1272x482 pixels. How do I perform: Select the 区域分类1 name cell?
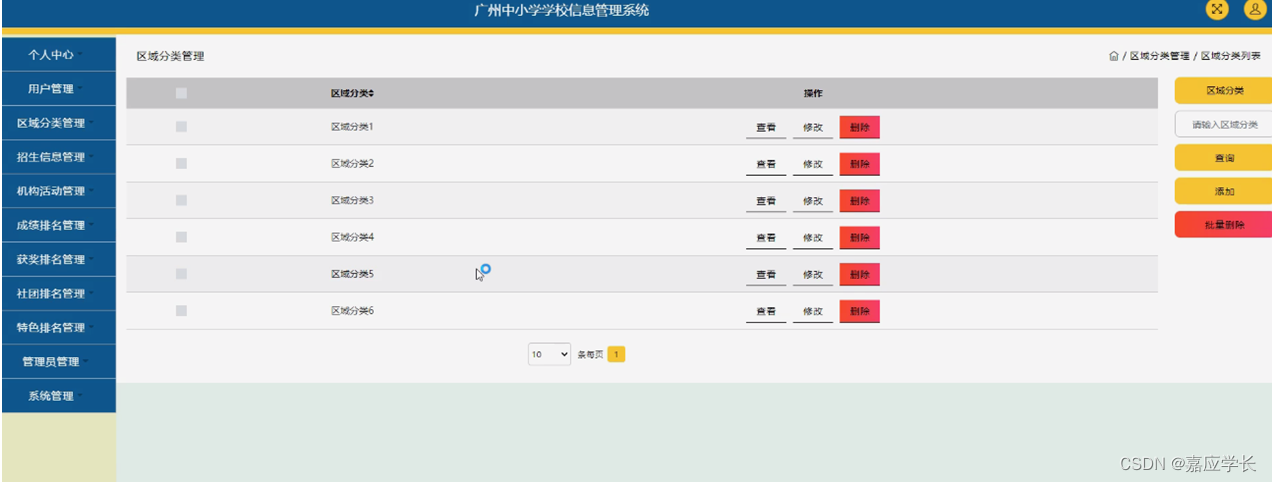[x=352, y=127]
